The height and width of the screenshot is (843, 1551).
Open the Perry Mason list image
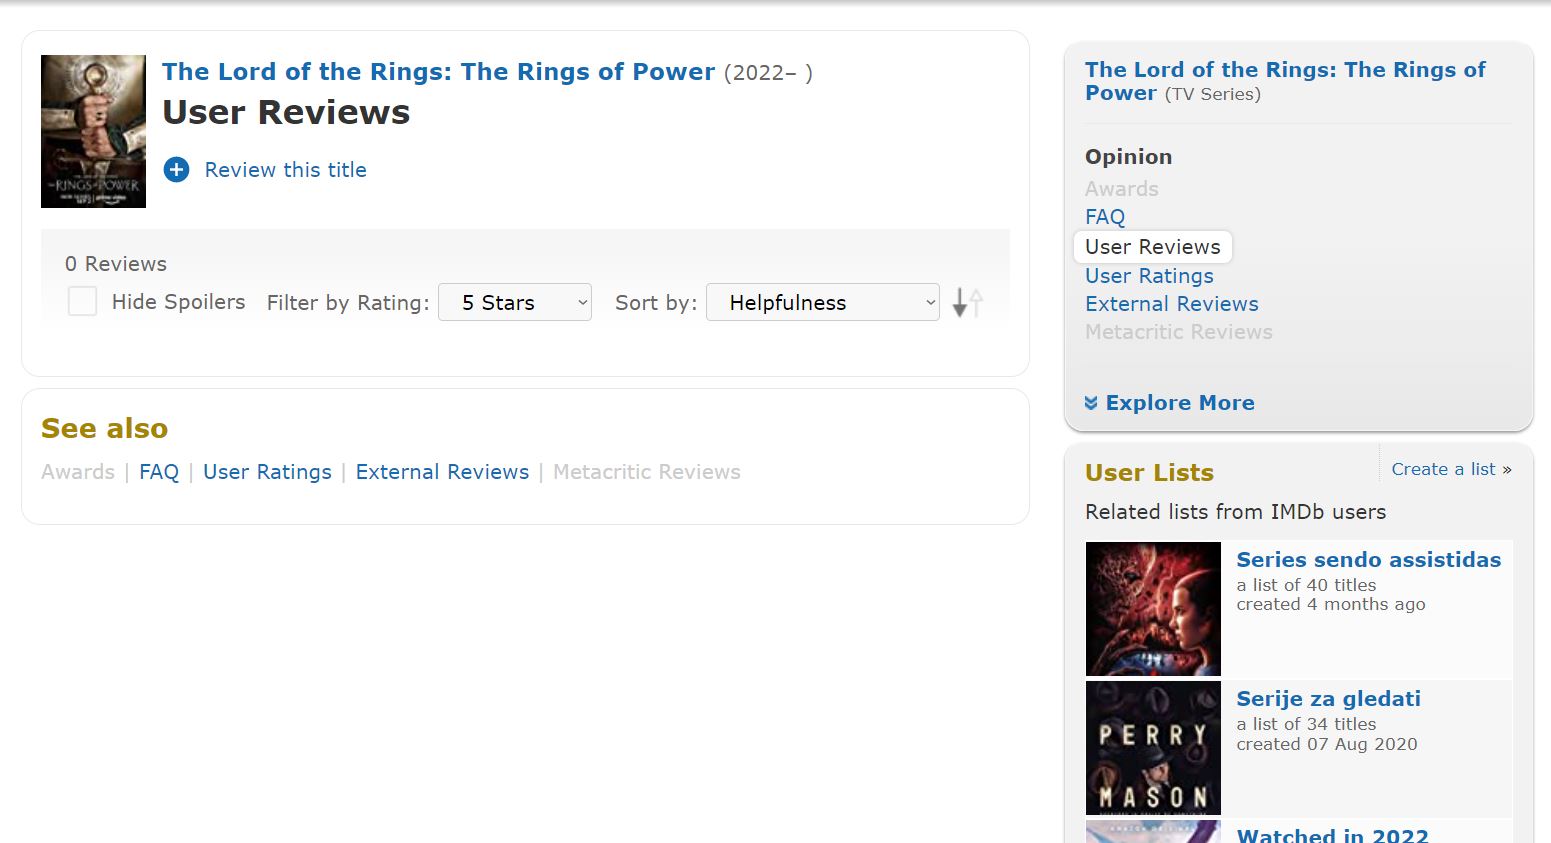[1153, 748]
